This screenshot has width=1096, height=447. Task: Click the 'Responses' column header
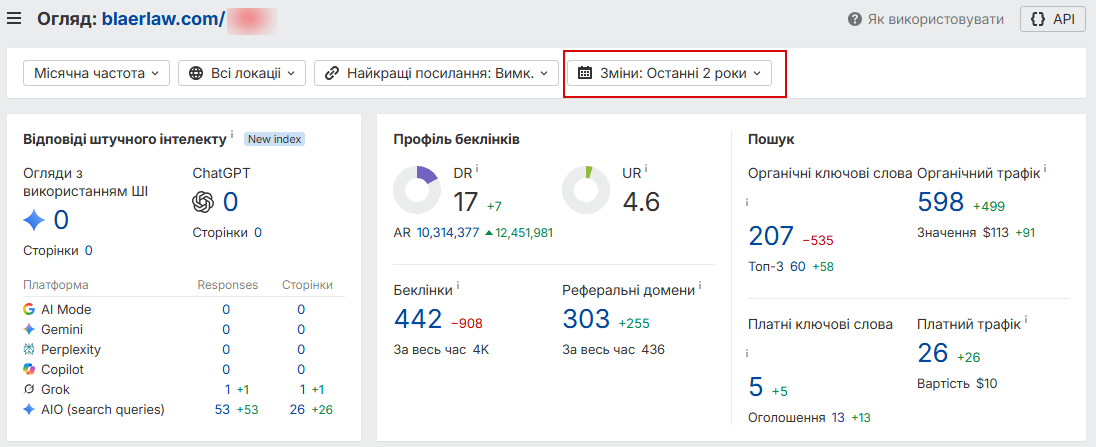pyautogui.click(x=227, y=285)
